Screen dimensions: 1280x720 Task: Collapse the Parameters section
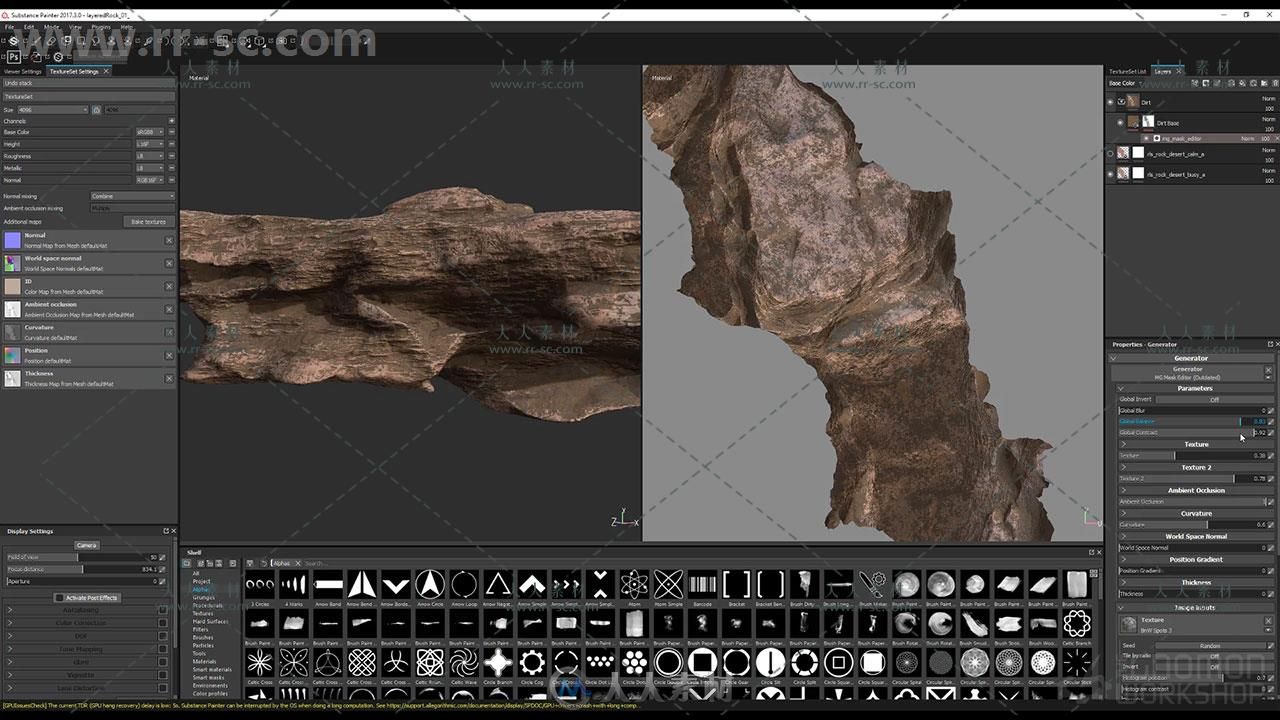(1120, 388)
